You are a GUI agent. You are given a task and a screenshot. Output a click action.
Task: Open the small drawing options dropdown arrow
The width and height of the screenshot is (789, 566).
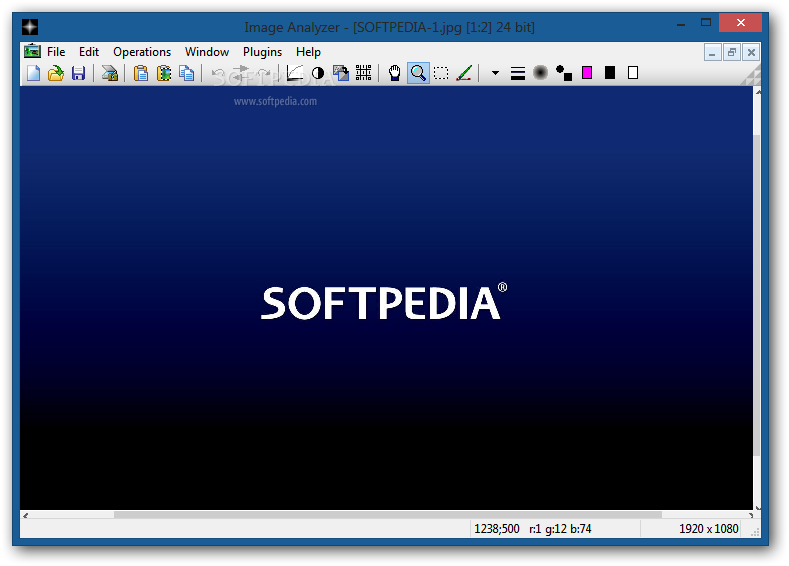tap(495, 73)
